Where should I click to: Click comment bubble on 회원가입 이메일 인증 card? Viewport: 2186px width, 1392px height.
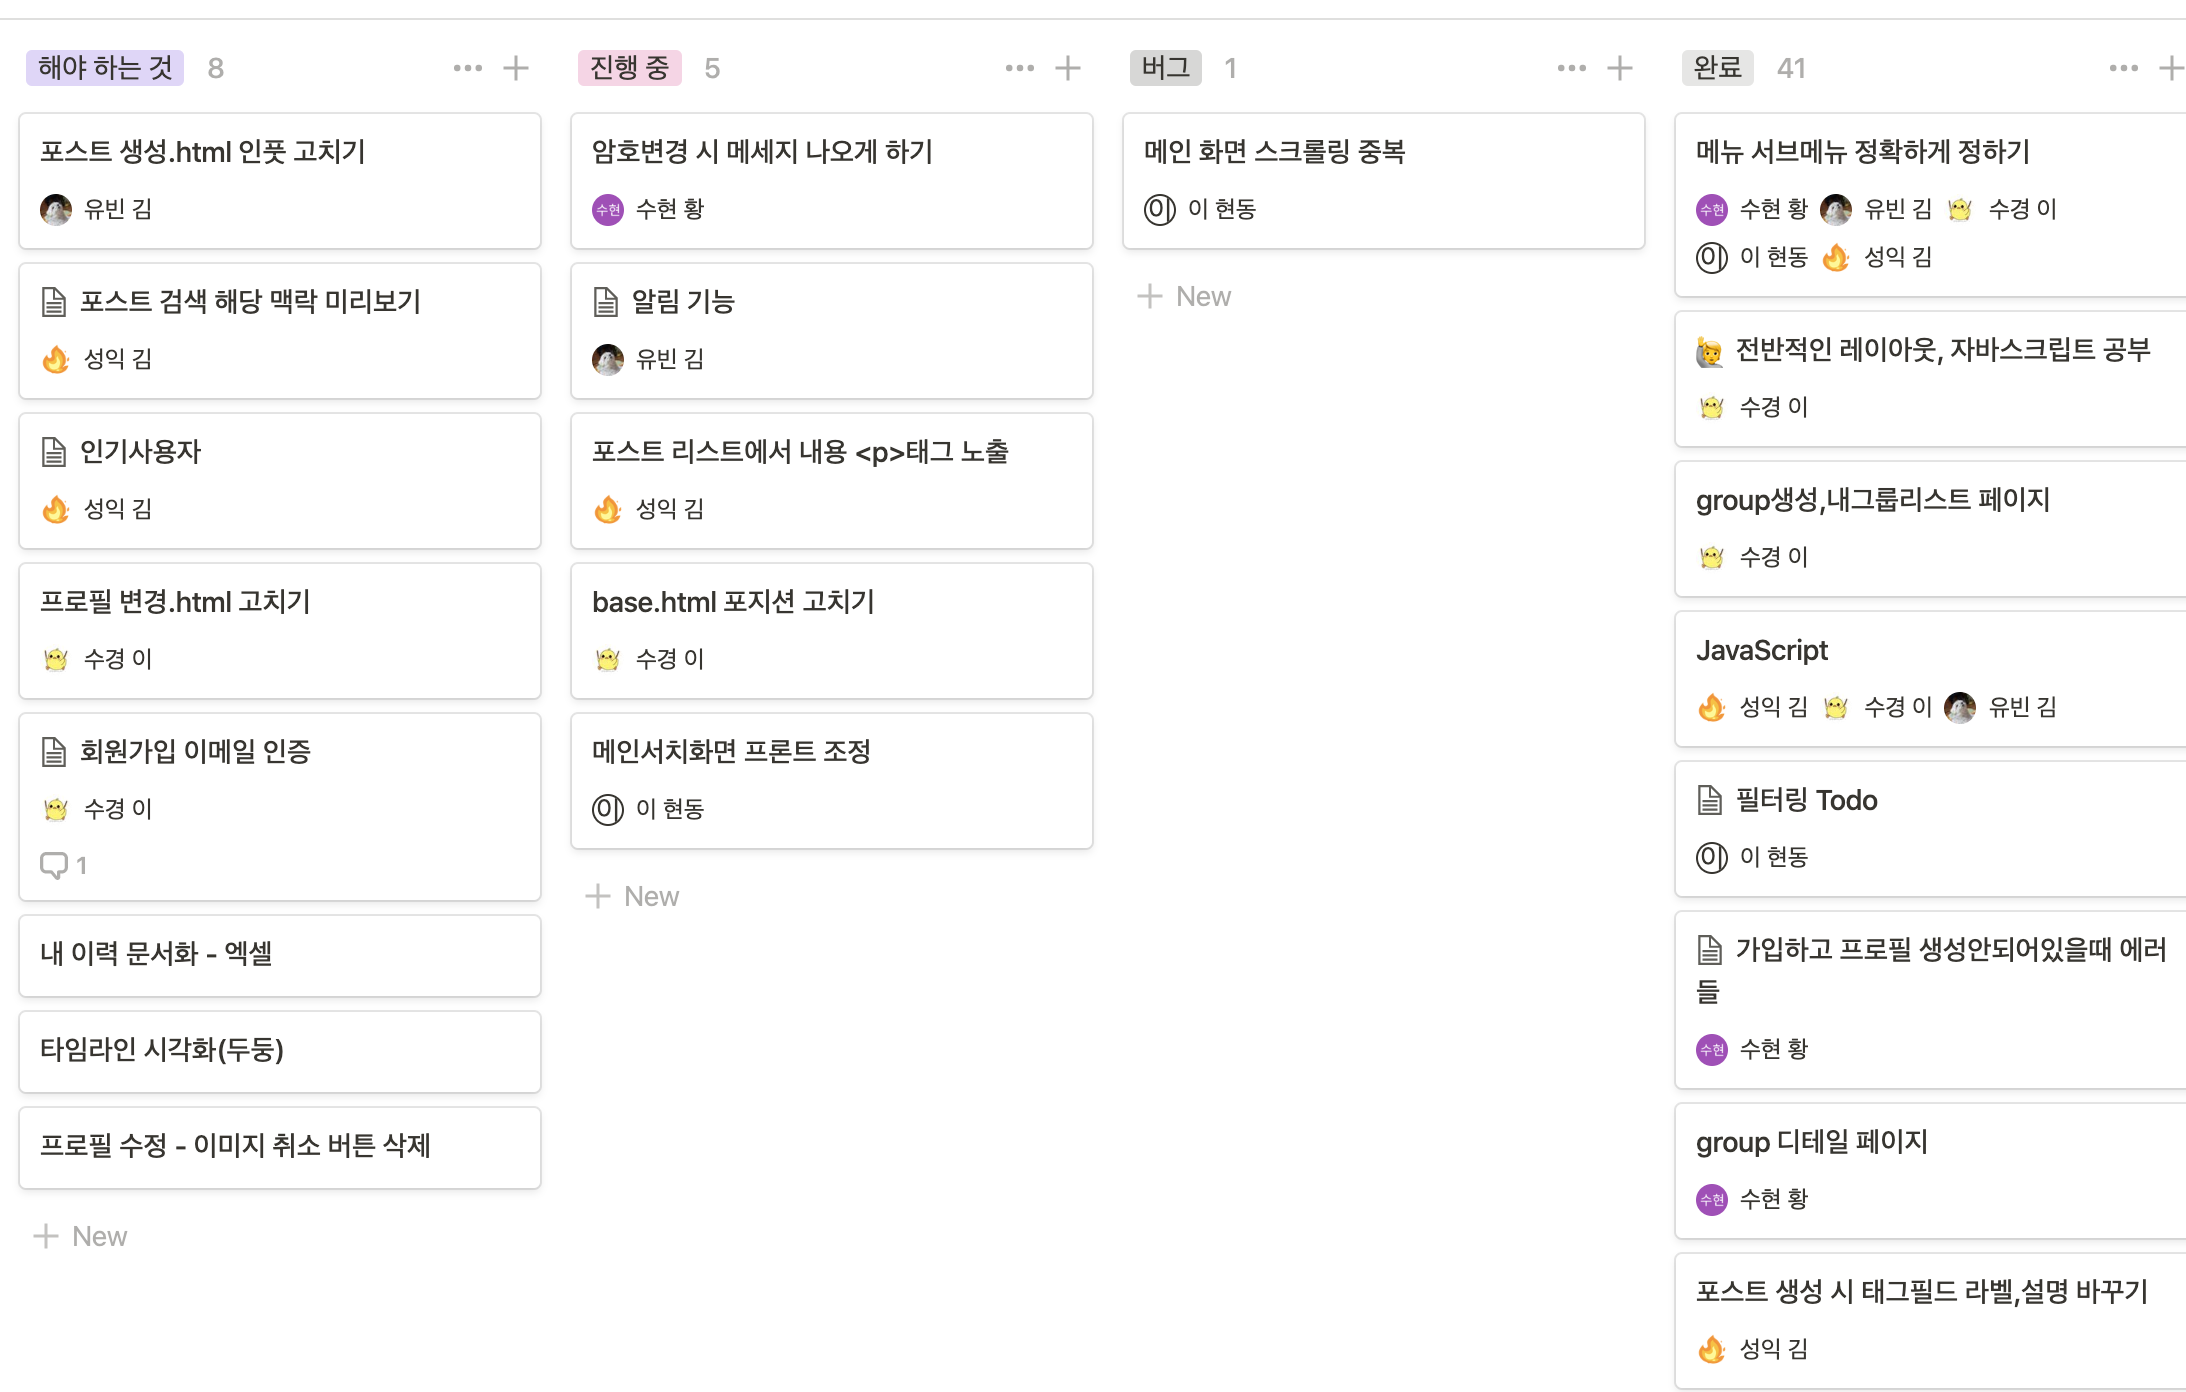pos(54,865)
